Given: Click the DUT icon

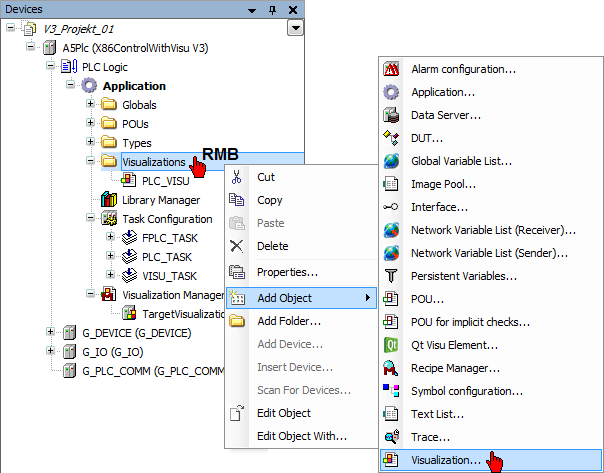Looking at the screenshot, I should pos(391,138).
